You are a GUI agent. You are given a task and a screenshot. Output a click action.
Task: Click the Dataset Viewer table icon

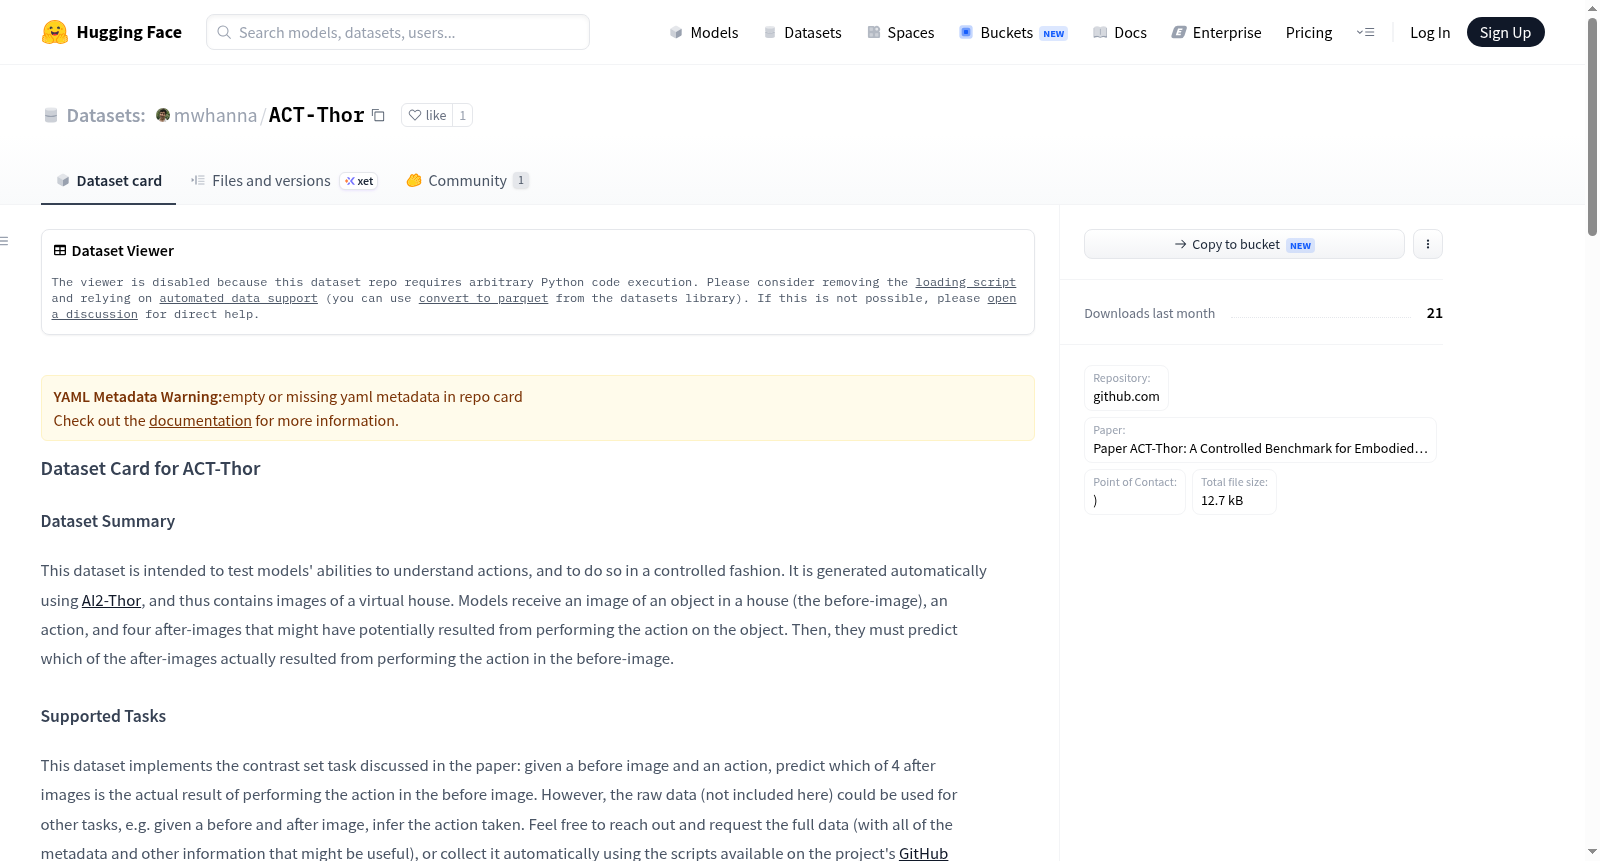click(x=60, y=251)
